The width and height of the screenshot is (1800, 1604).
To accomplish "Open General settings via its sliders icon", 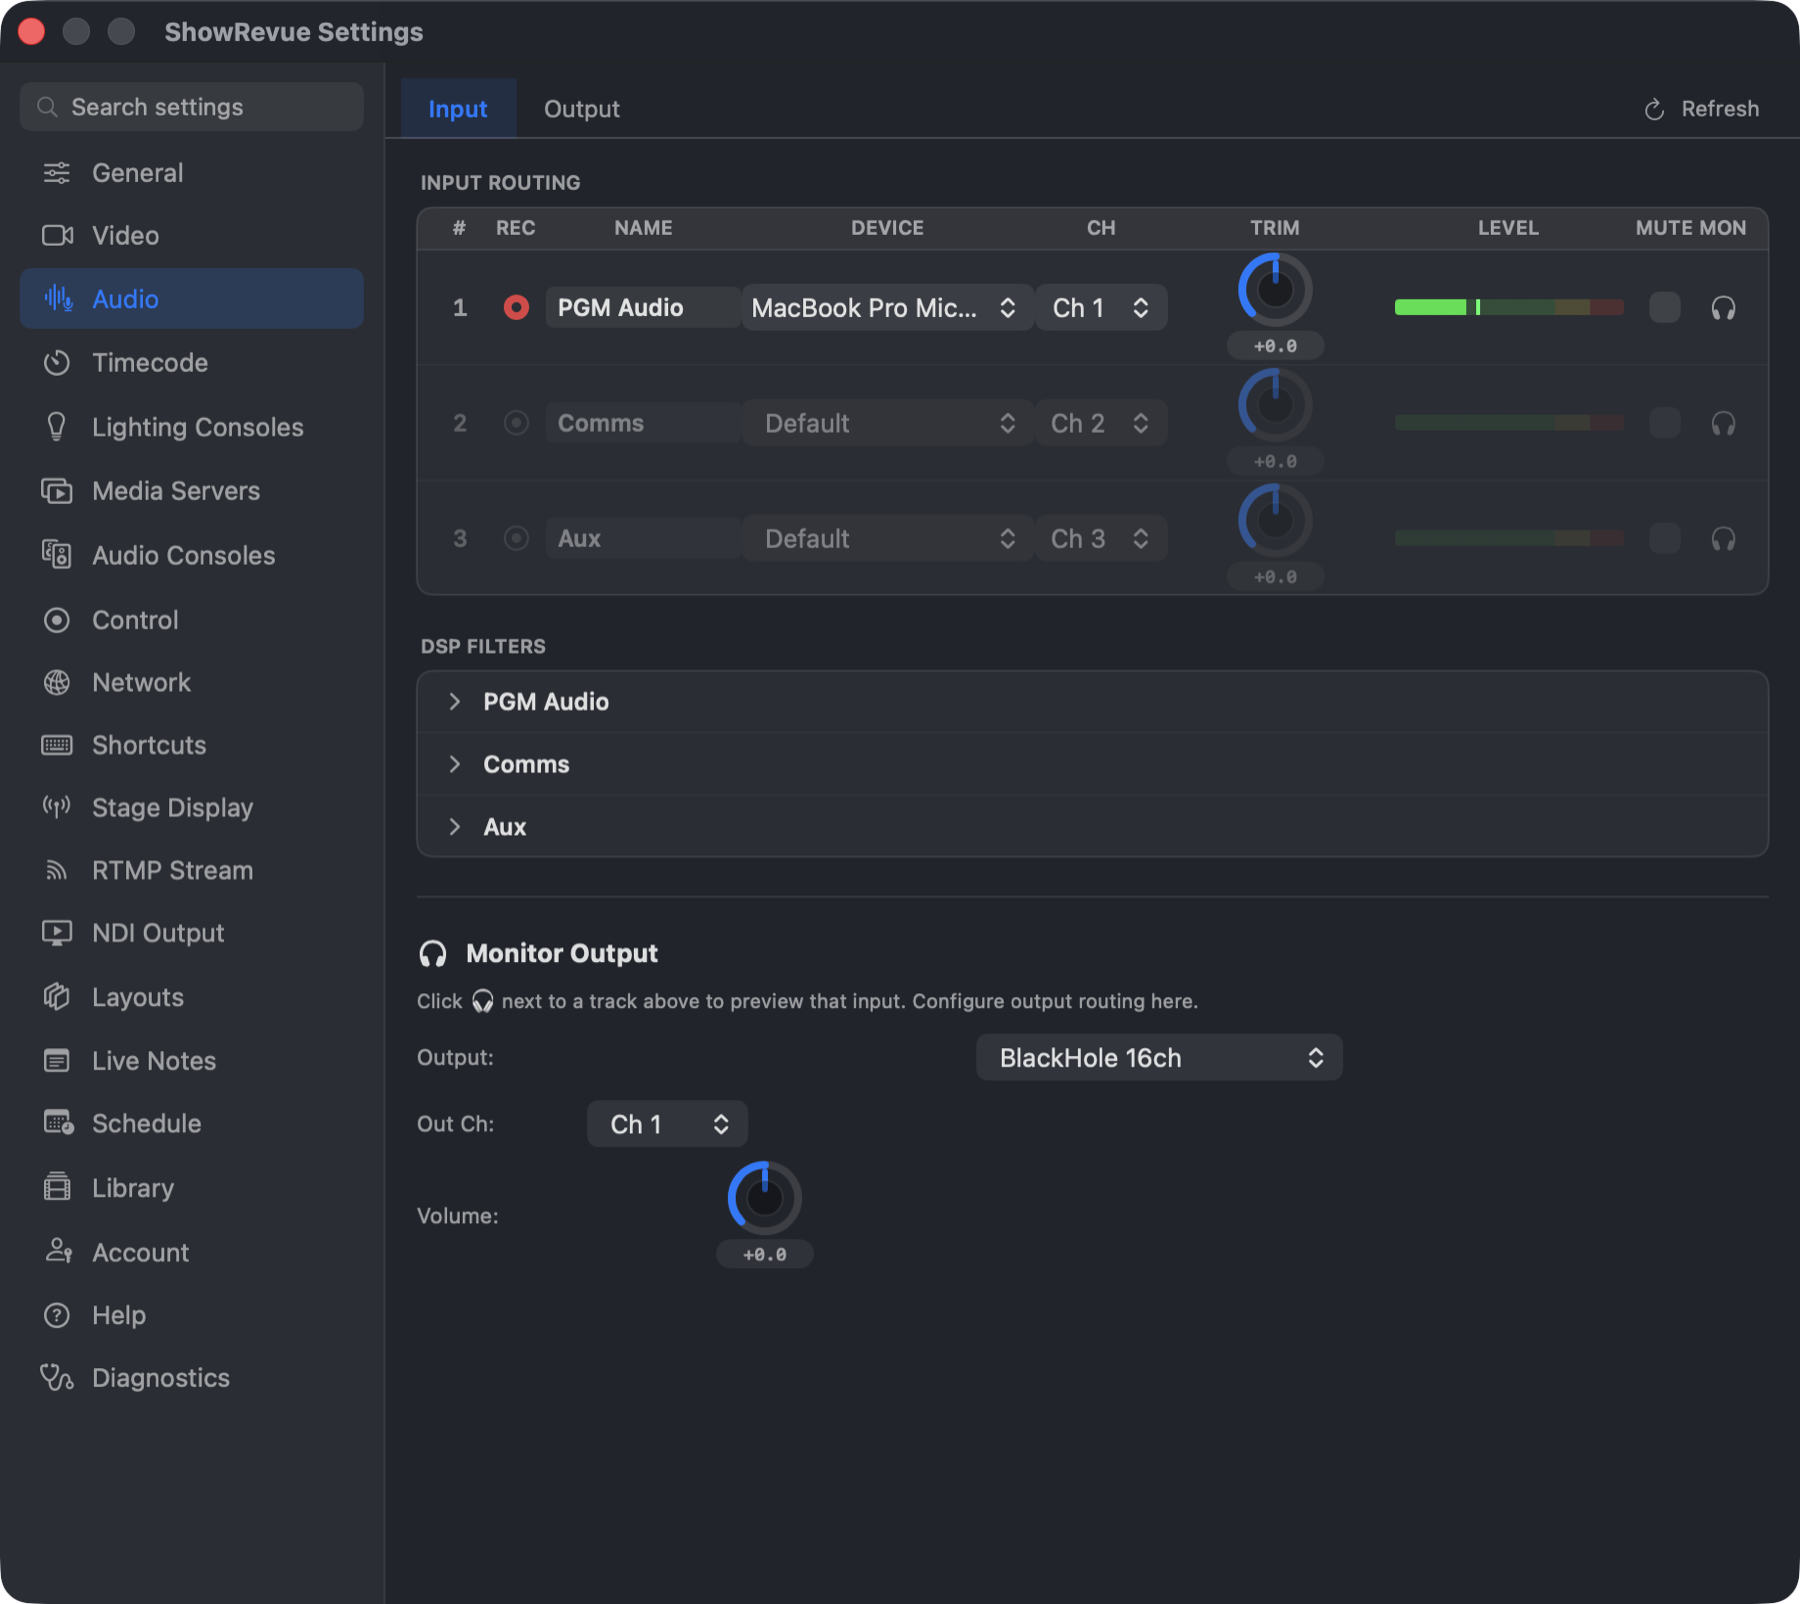I will pyautogui.click(x=57, y=173).
